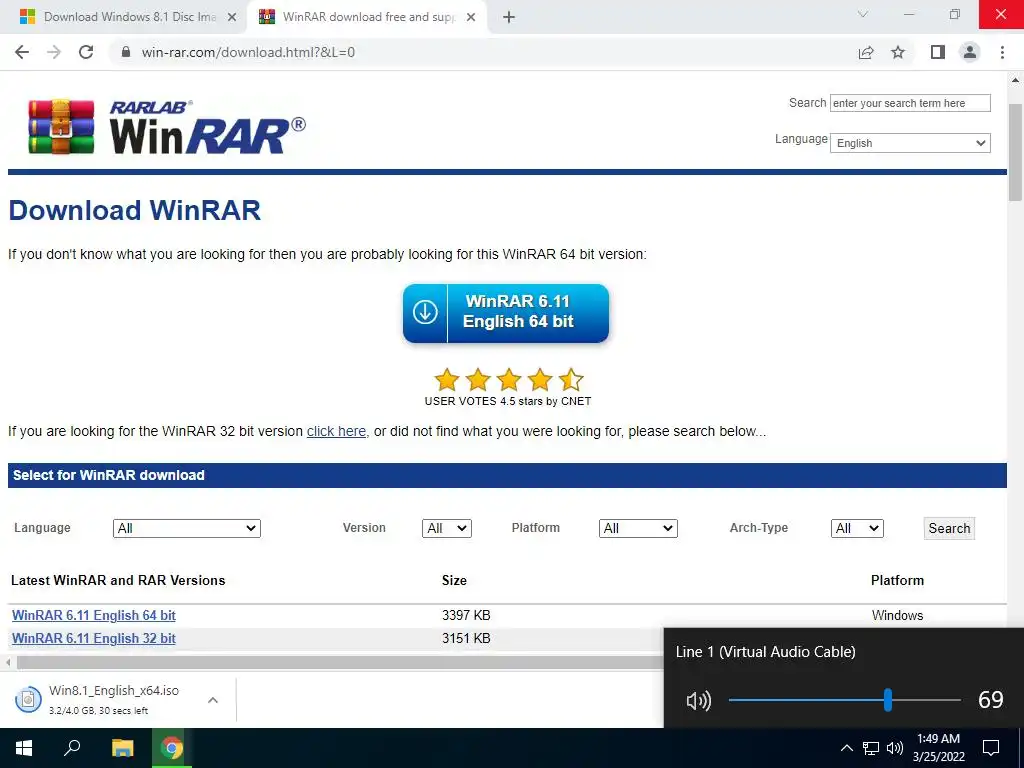Screen dimensions: 1024x768
Task: Open the Chrome profile avatar
Action: 970,52
